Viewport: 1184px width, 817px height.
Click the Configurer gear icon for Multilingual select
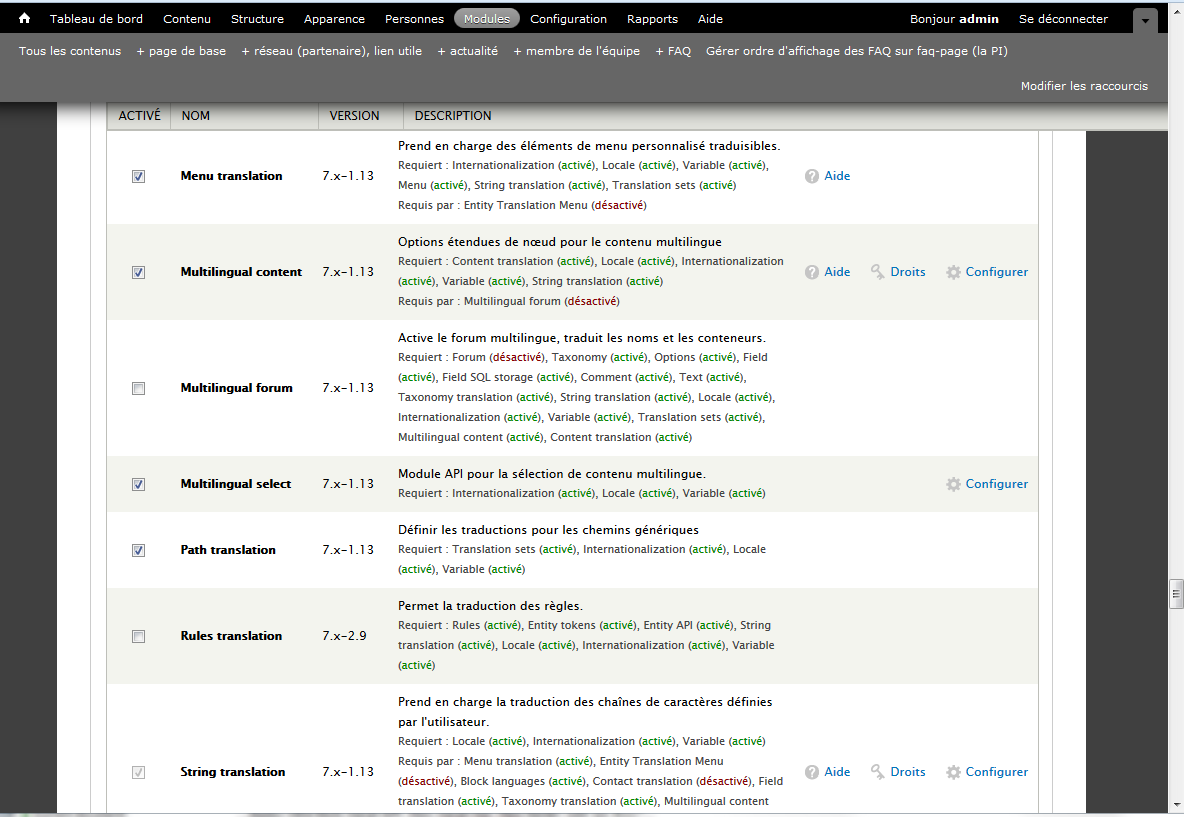953,484
